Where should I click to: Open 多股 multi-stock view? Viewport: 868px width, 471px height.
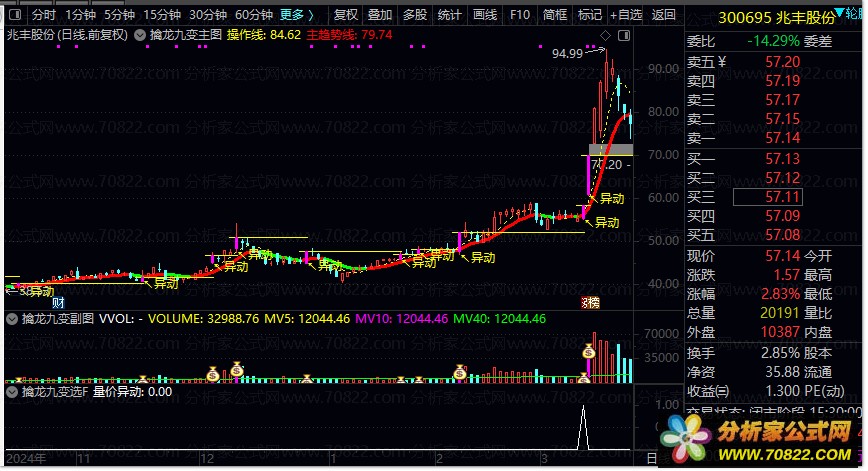415,15
